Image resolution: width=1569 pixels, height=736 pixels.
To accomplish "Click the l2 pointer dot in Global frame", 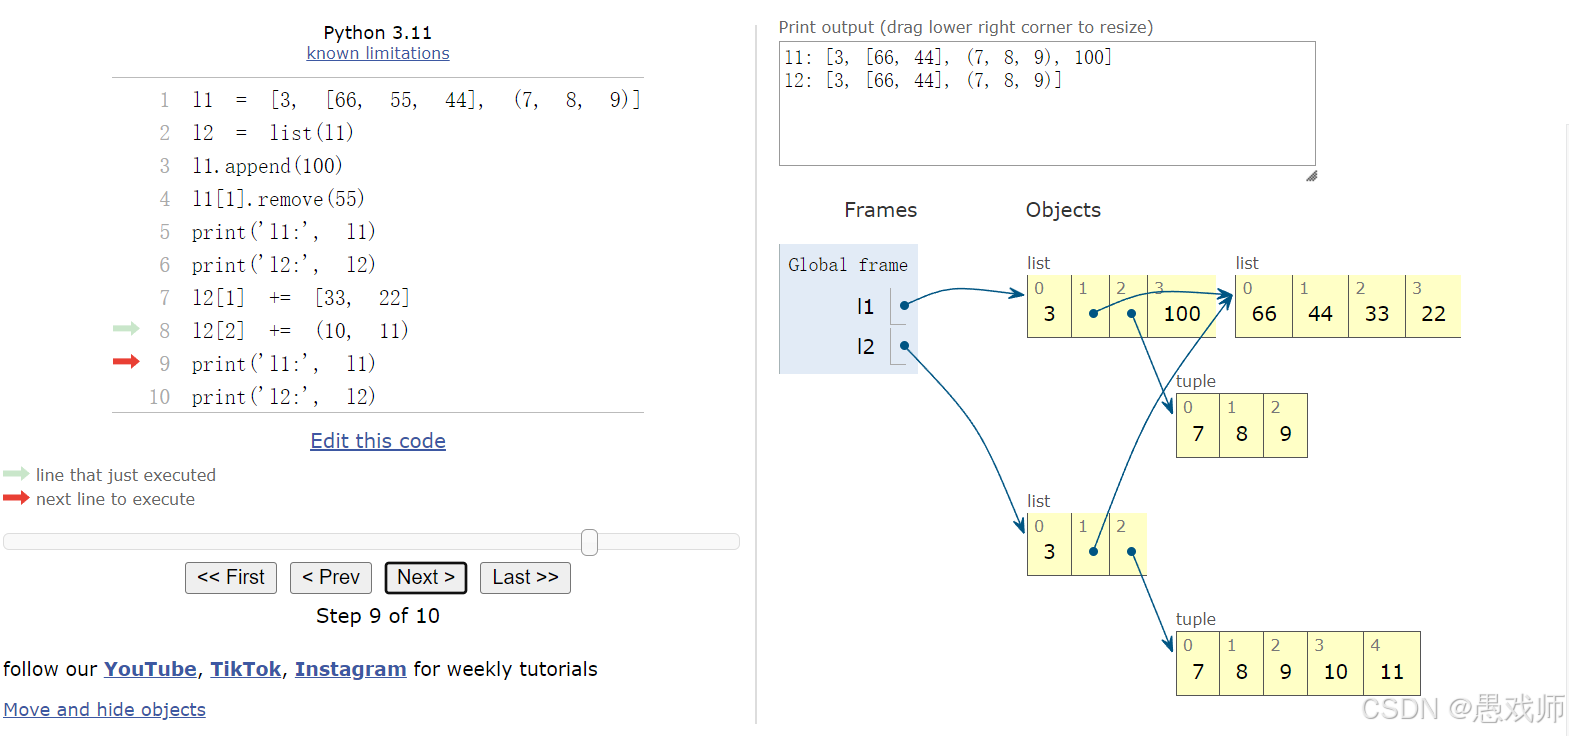I will [x=904, y=346].
